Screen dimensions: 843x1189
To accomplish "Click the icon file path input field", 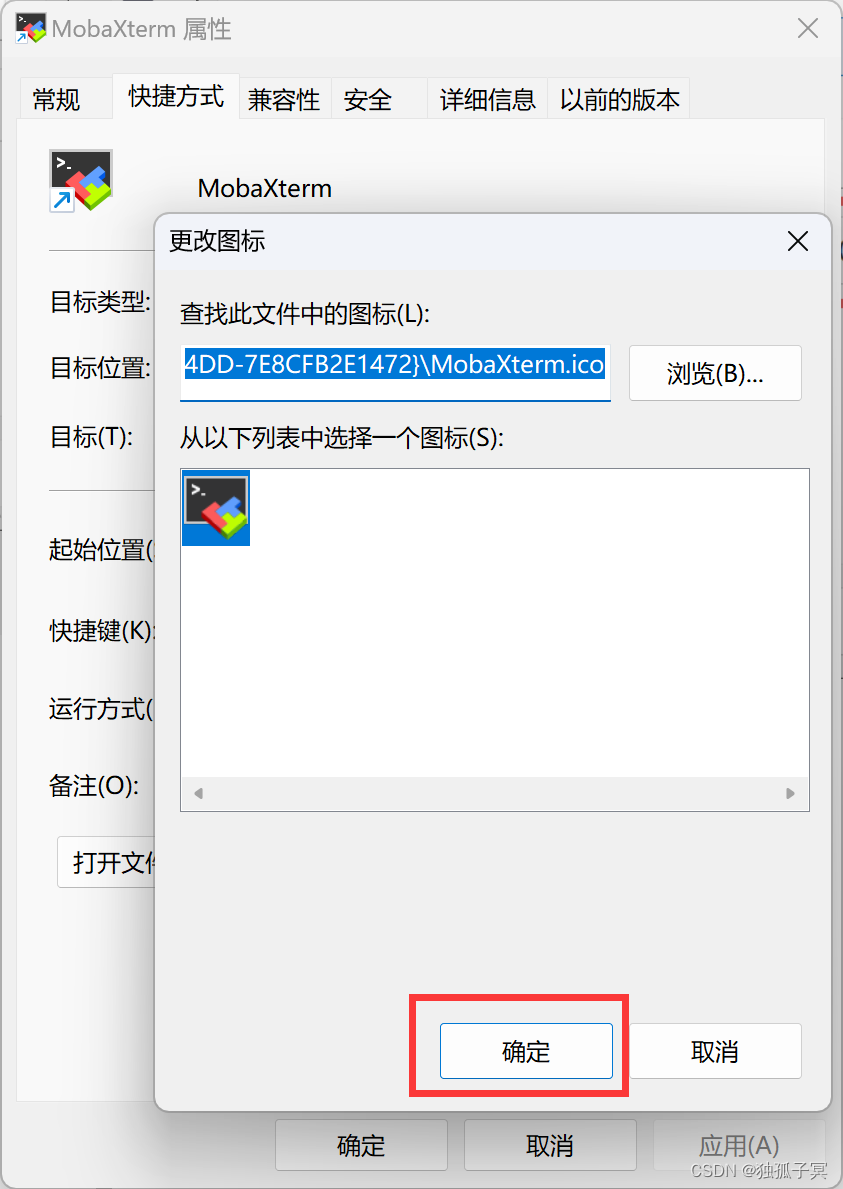I will coord(395,372).
